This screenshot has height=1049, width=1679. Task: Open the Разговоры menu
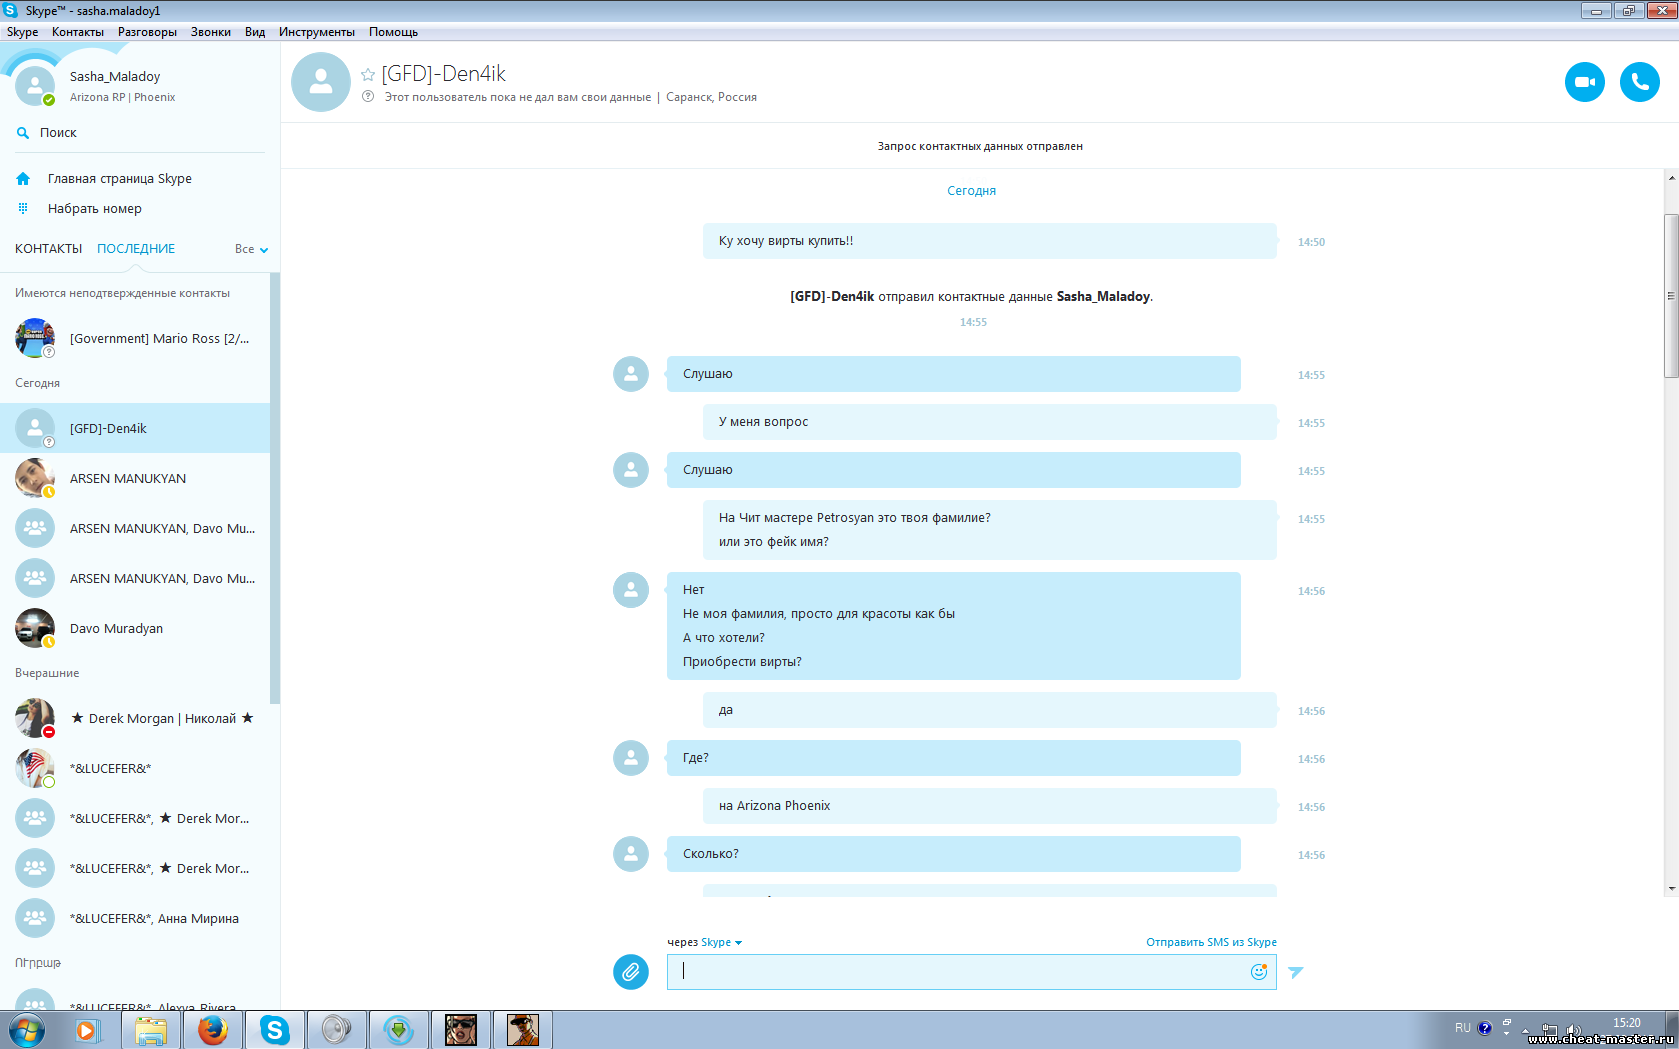point(147,32)
